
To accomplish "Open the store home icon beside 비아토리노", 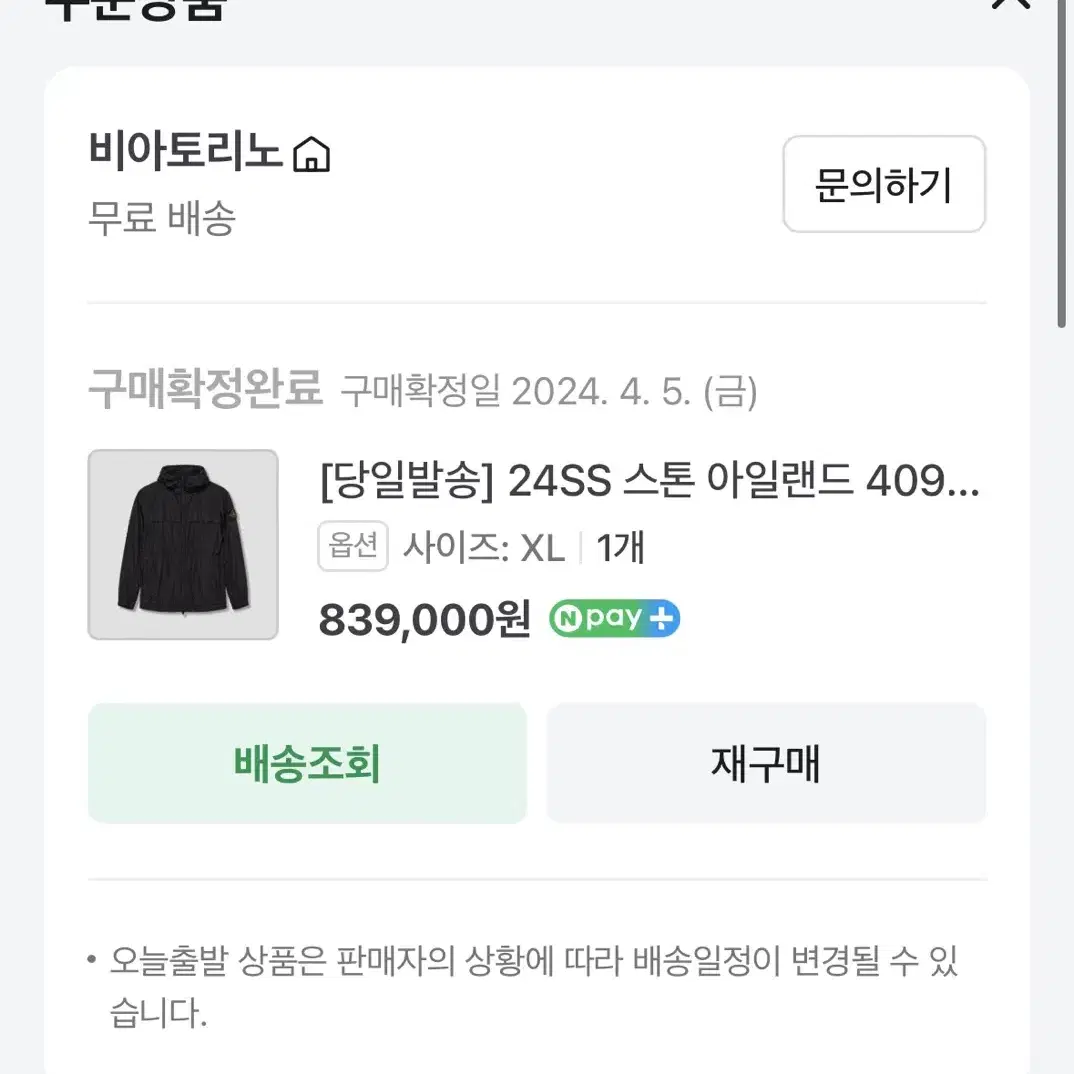I will (312, 154).
